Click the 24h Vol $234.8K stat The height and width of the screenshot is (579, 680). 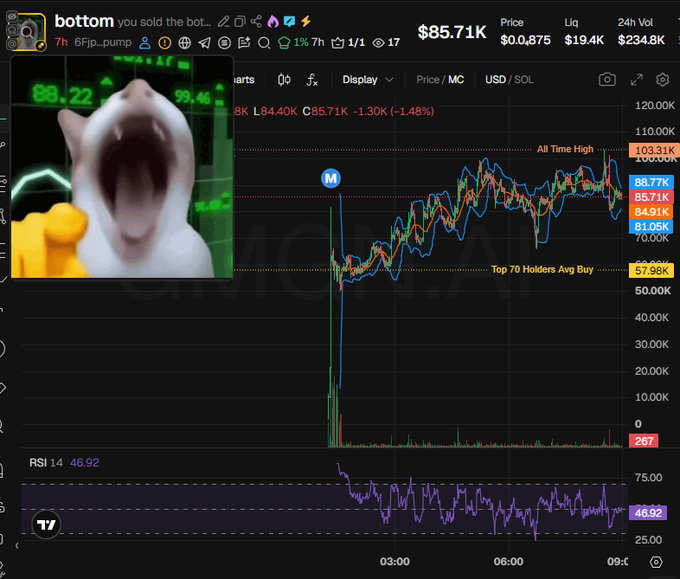click(641, 32)
